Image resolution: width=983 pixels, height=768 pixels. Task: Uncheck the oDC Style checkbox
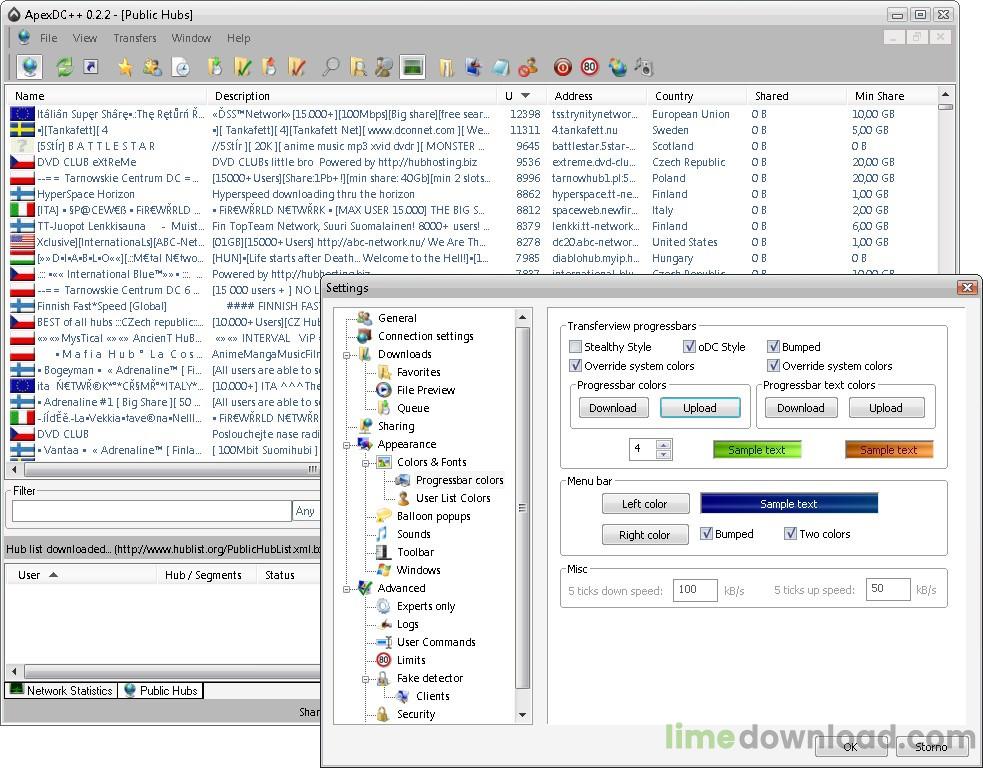click(x=689, y=347)
